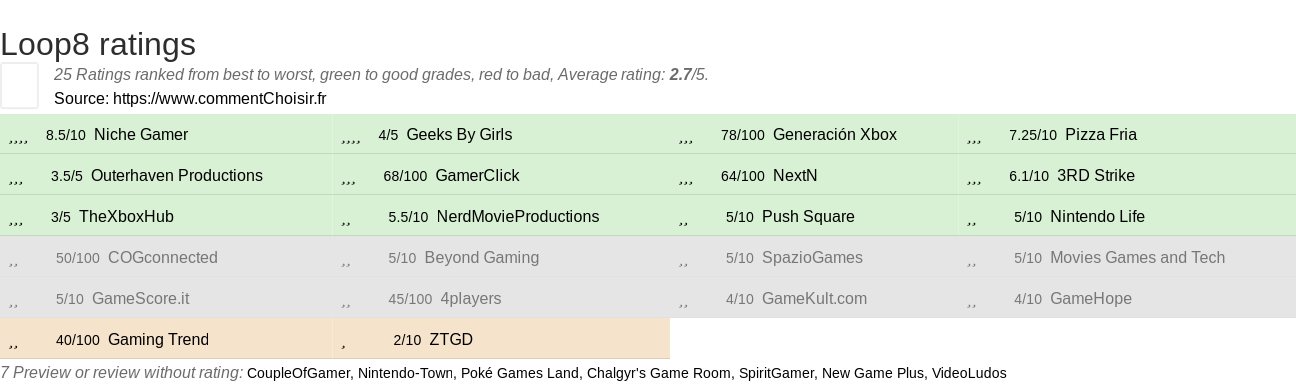
Task: Open the commentChoisir.fr source link
Action: (219, 98)
